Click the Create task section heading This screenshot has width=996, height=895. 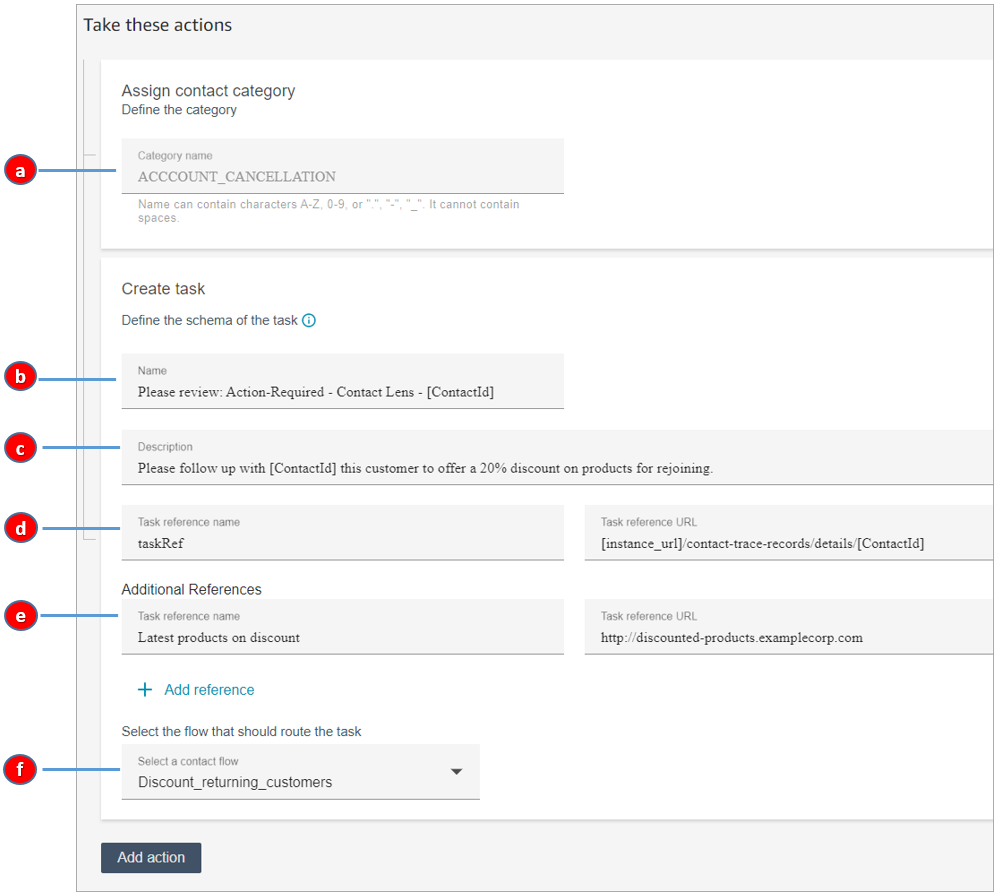(163, 288)
